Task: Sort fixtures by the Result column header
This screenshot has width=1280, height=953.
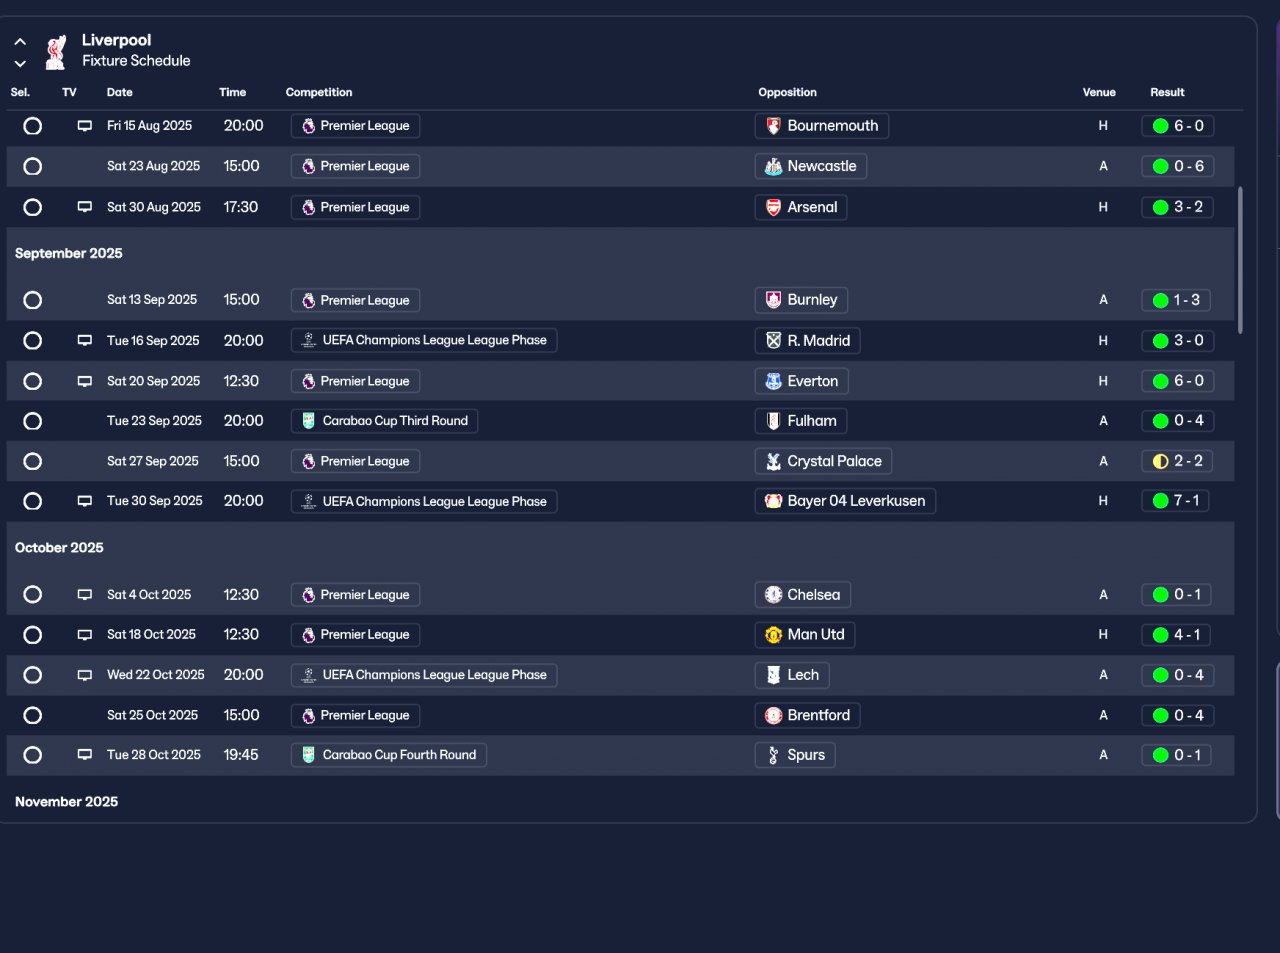Action: click(x=1167, y=92)
